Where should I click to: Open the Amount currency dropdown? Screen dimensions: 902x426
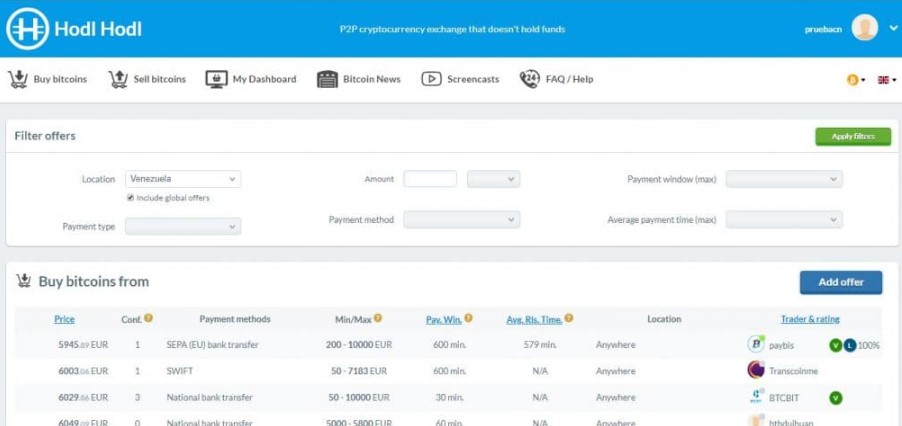point(494,179)
